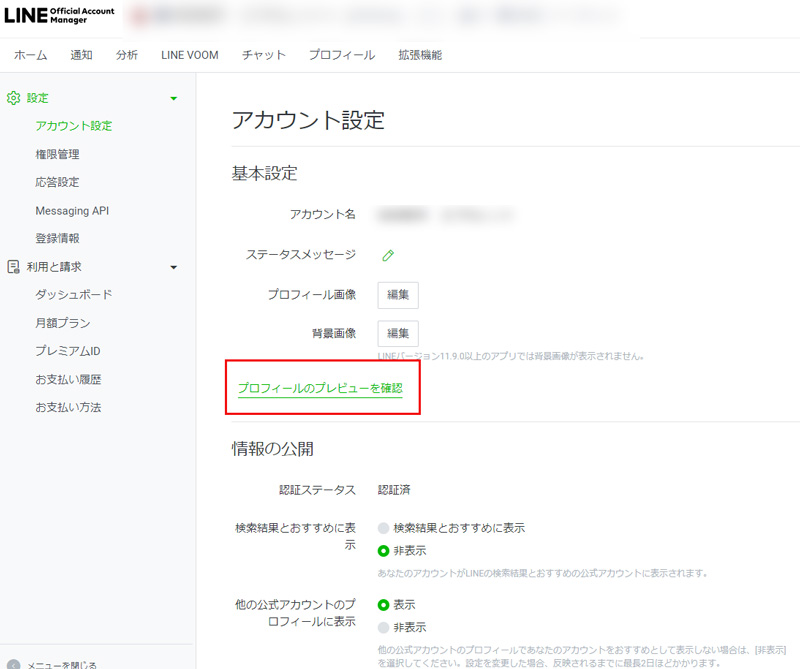Viewport: 800px width, 669px height.
Task: Open お支払い方法 in the sidebar
Action: (68, 407)
